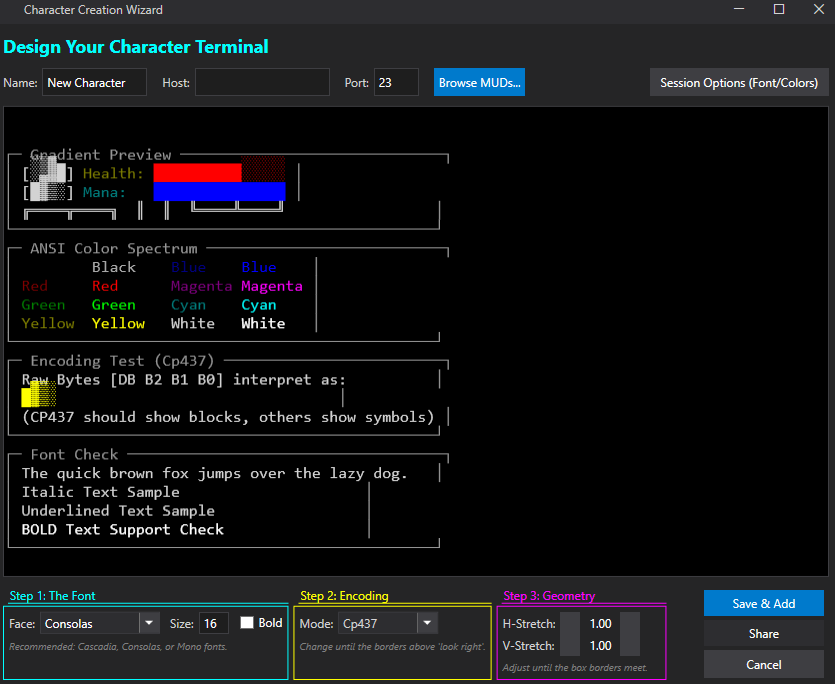835x684 pixels.
Task: Click 'Underlined Text Sample' line
Action: pos(118,510)
